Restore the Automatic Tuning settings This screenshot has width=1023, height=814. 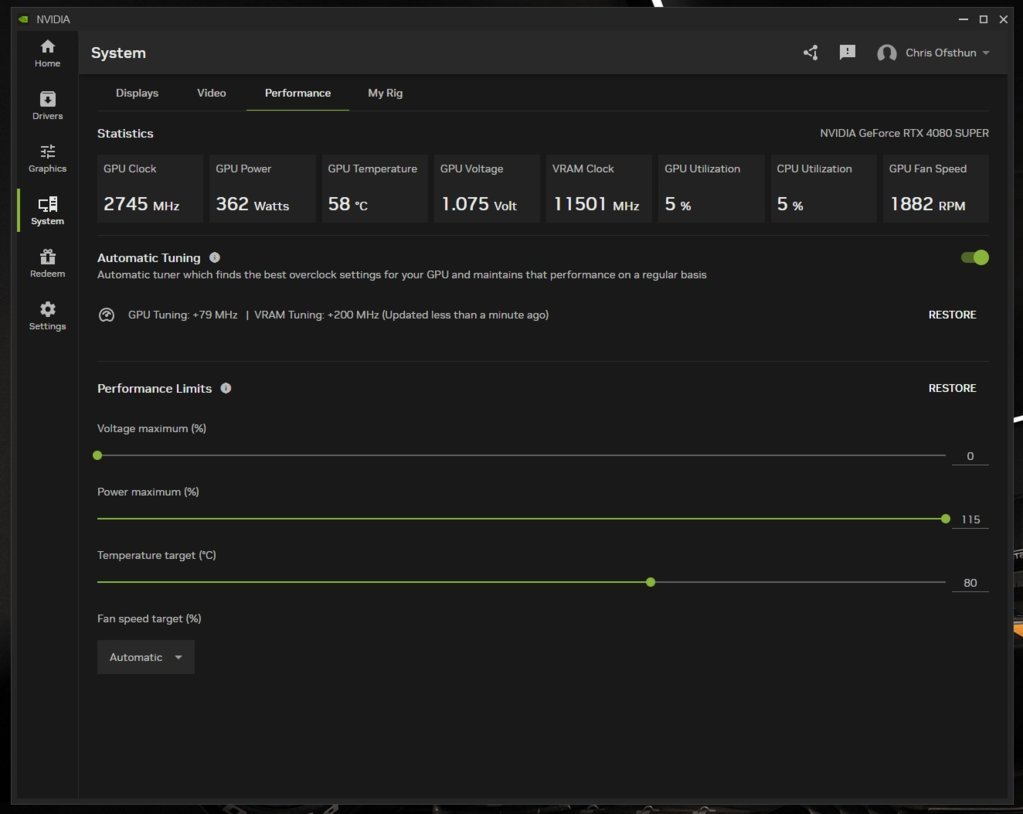(x=952, y=315)
